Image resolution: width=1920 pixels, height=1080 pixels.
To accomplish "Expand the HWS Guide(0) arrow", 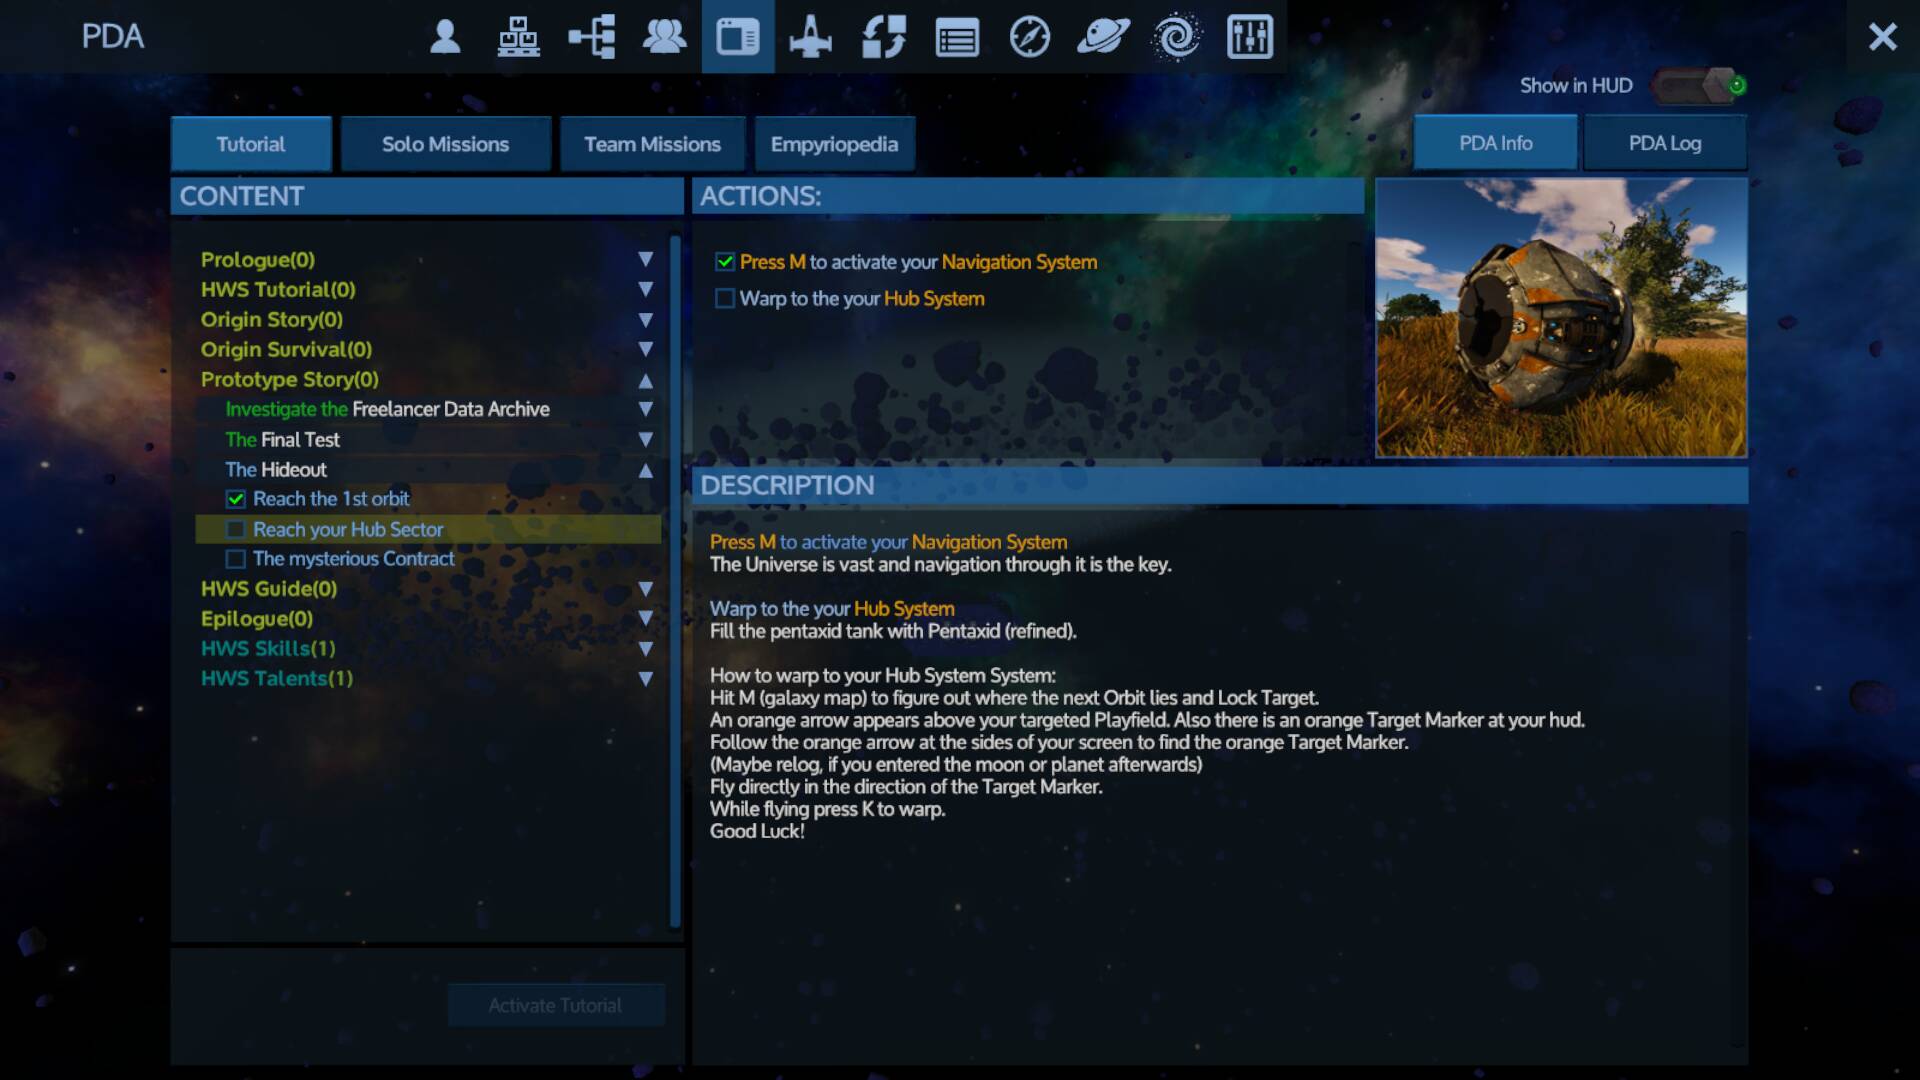I will 646,589.
